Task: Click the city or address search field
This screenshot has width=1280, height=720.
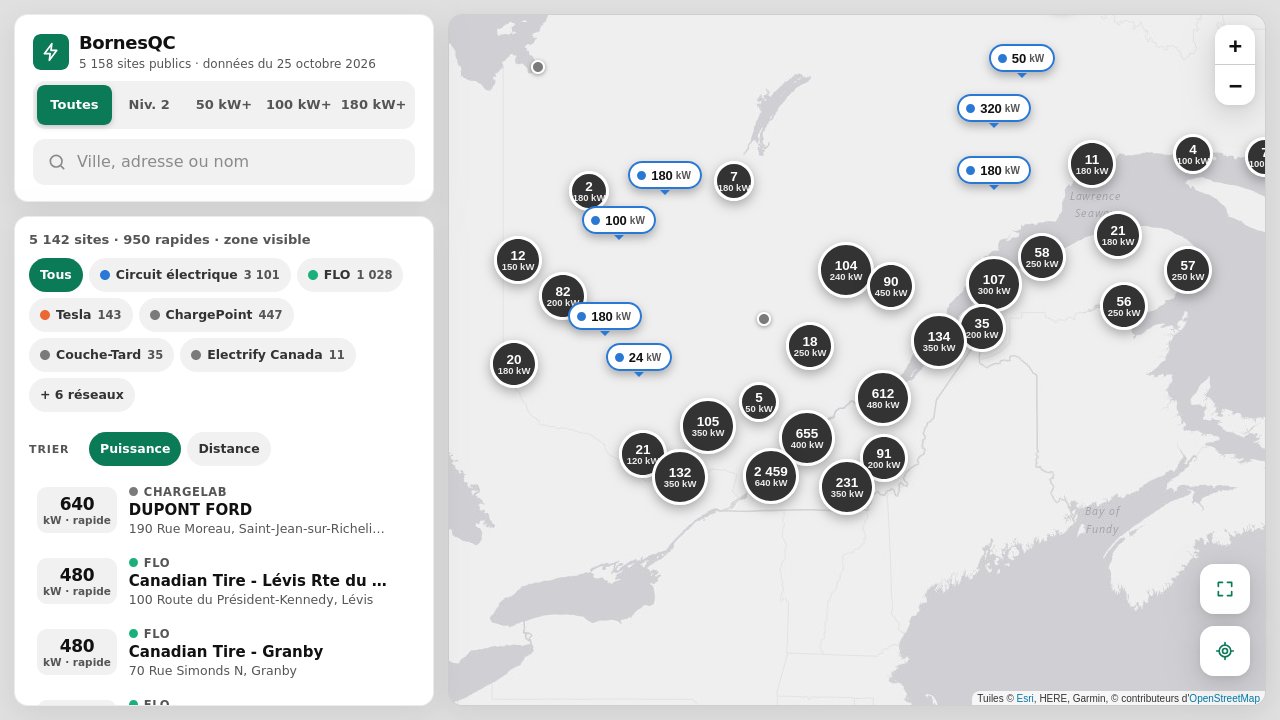Action: [224, 162]
